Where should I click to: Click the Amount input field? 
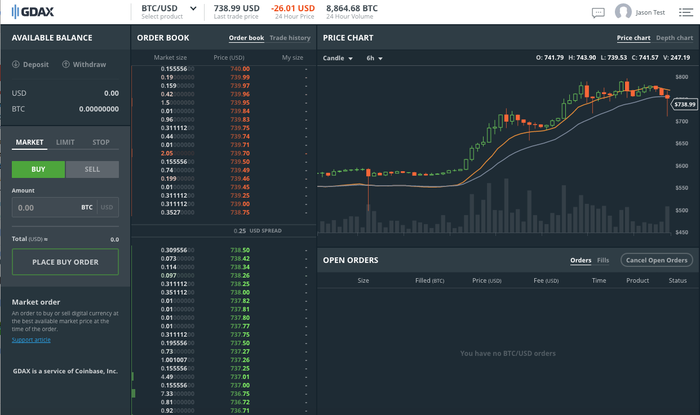pyautogui.click(x=45, y=208)
